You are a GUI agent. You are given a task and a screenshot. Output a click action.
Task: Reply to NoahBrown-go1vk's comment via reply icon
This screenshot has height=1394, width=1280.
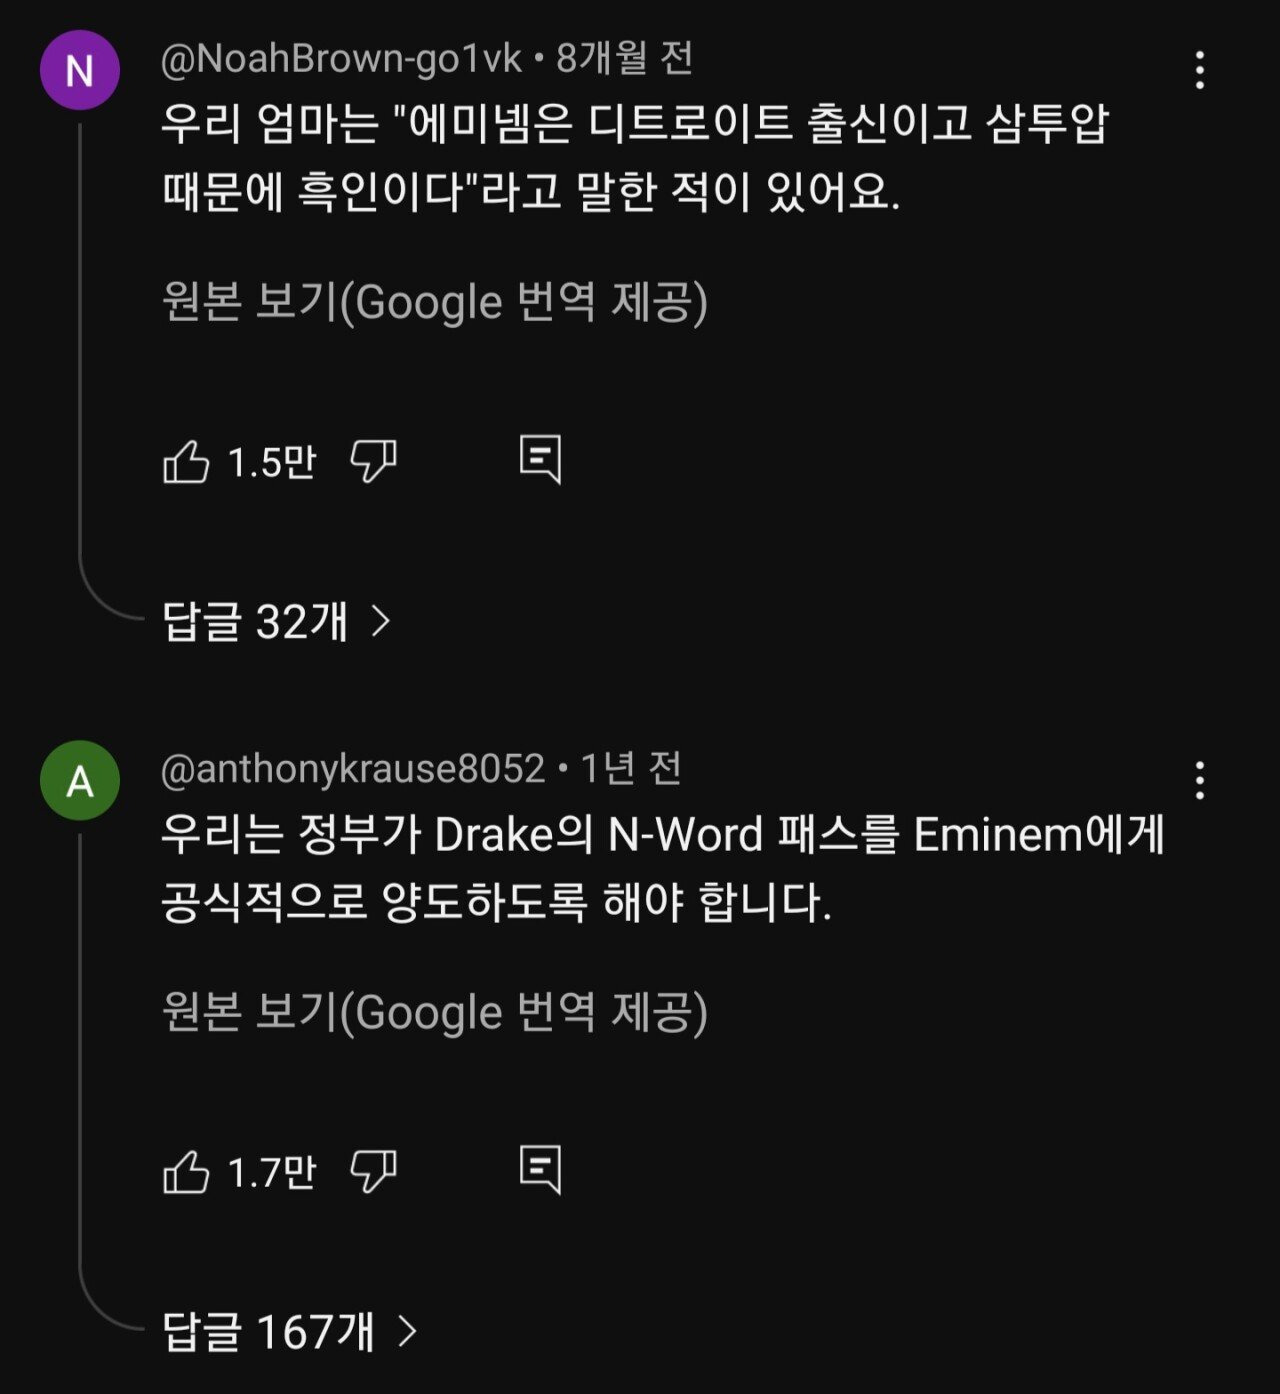pyautogui.click(x=540, y=460)
